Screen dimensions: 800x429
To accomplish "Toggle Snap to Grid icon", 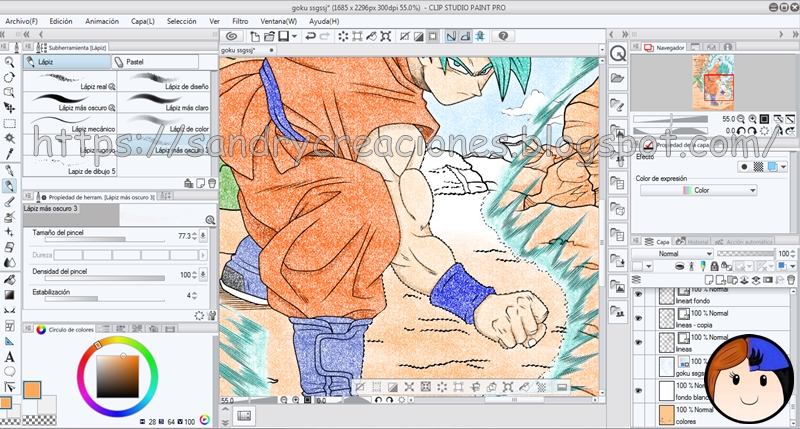I will (x=480, y=36).
